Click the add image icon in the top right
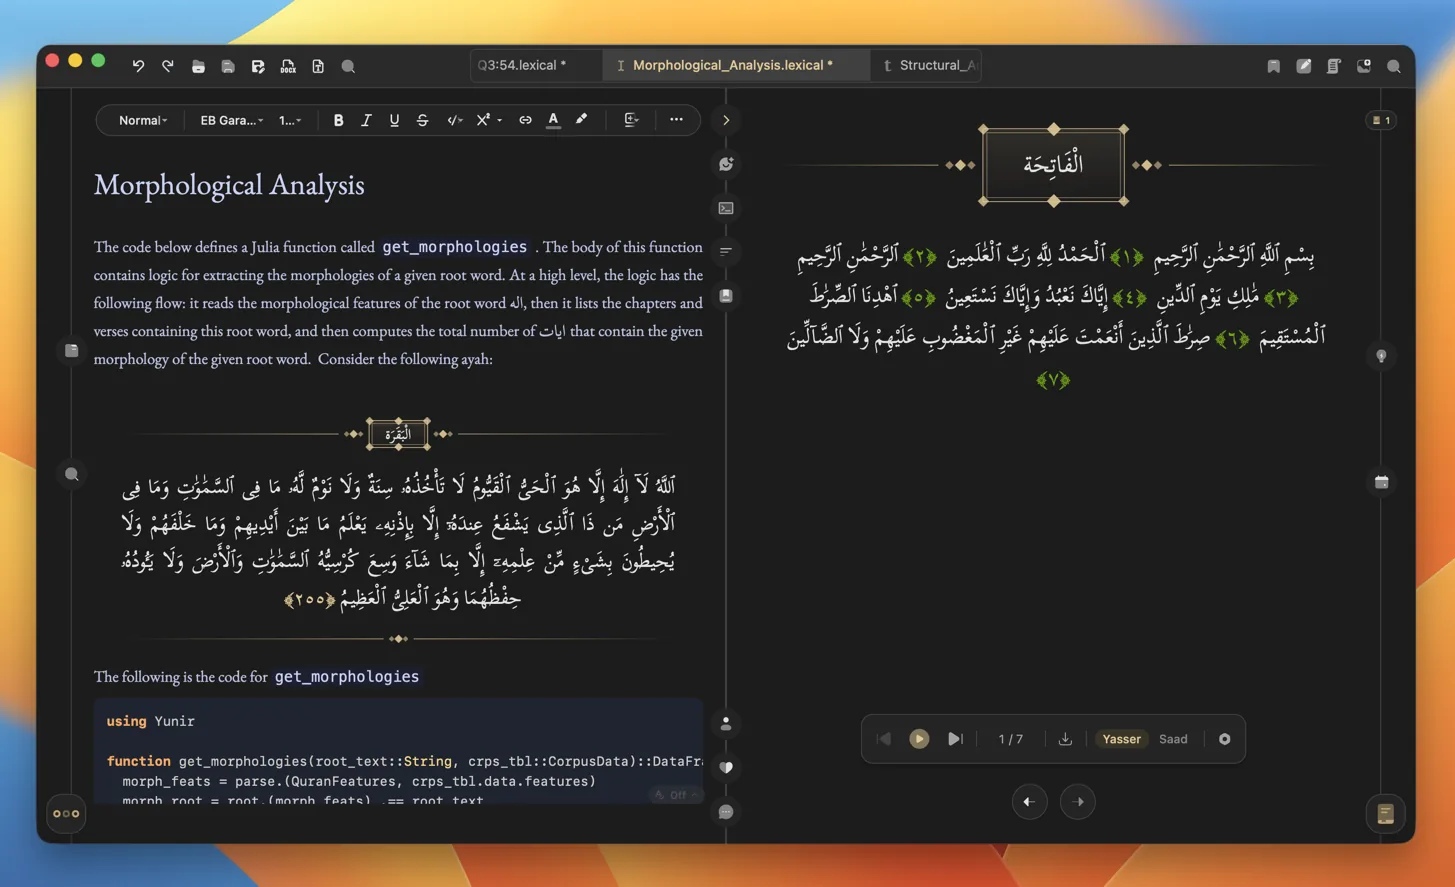 1363,66
